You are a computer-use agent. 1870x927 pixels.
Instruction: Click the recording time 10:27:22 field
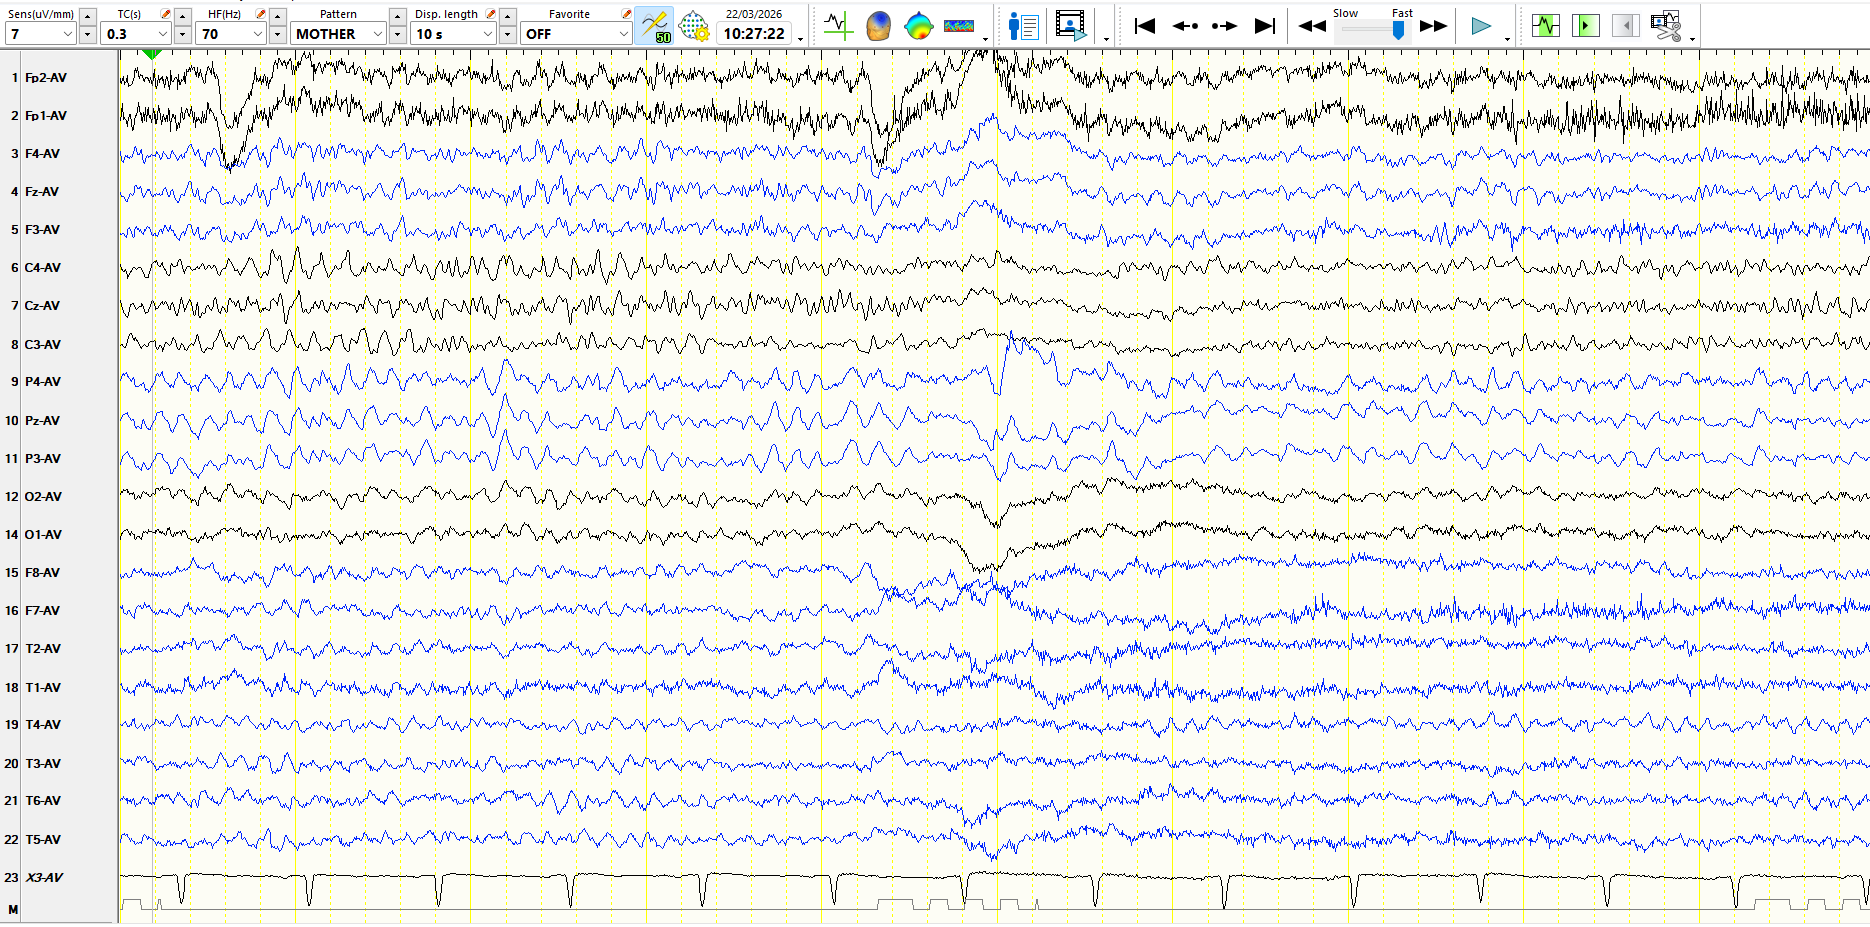click(754, 34)
